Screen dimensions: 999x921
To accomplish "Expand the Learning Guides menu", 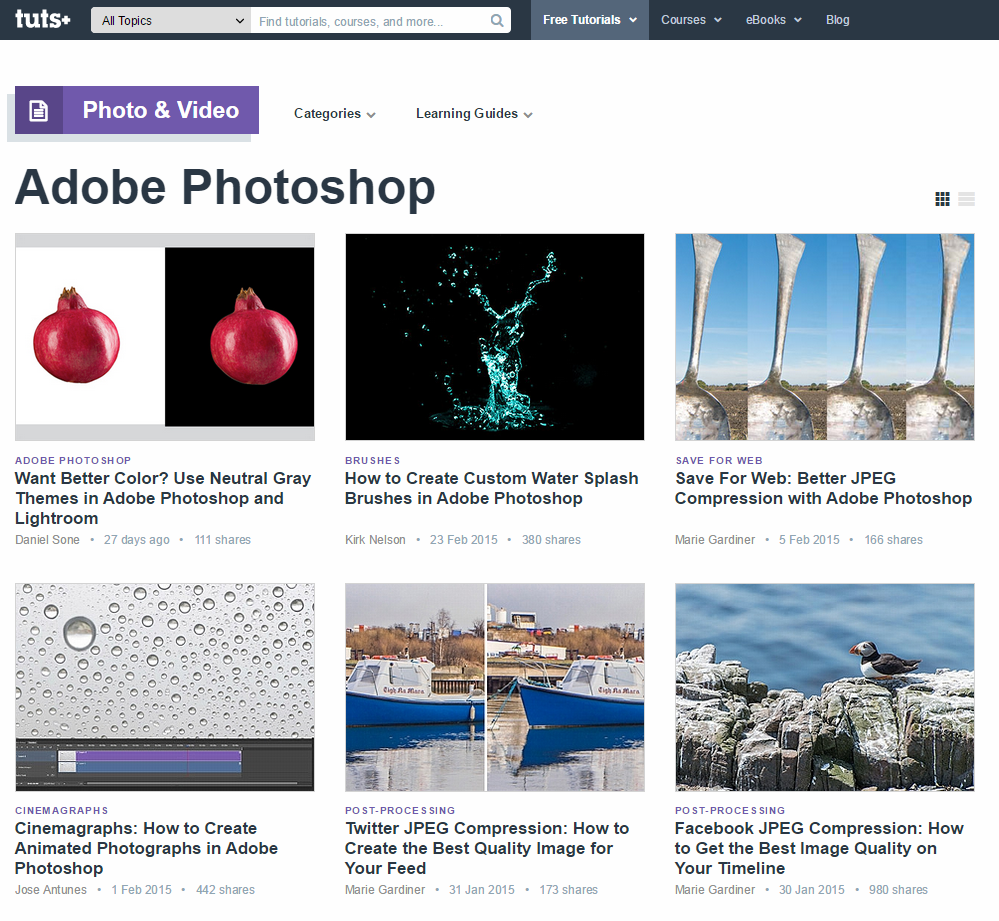I will [473, 114].
